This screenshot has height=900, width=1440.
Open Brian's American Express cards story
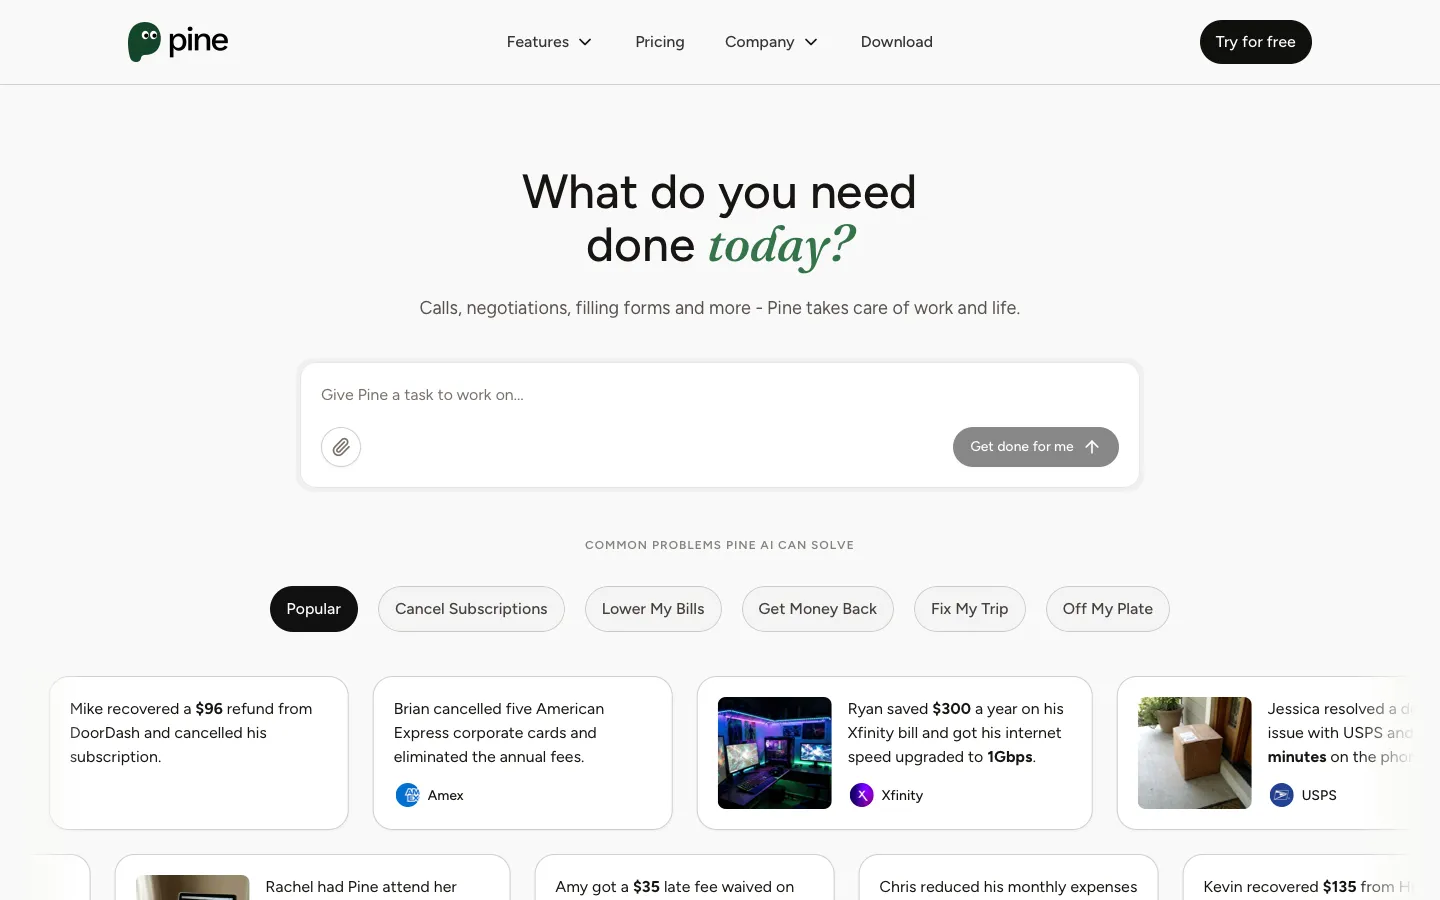tap(523, 753)
